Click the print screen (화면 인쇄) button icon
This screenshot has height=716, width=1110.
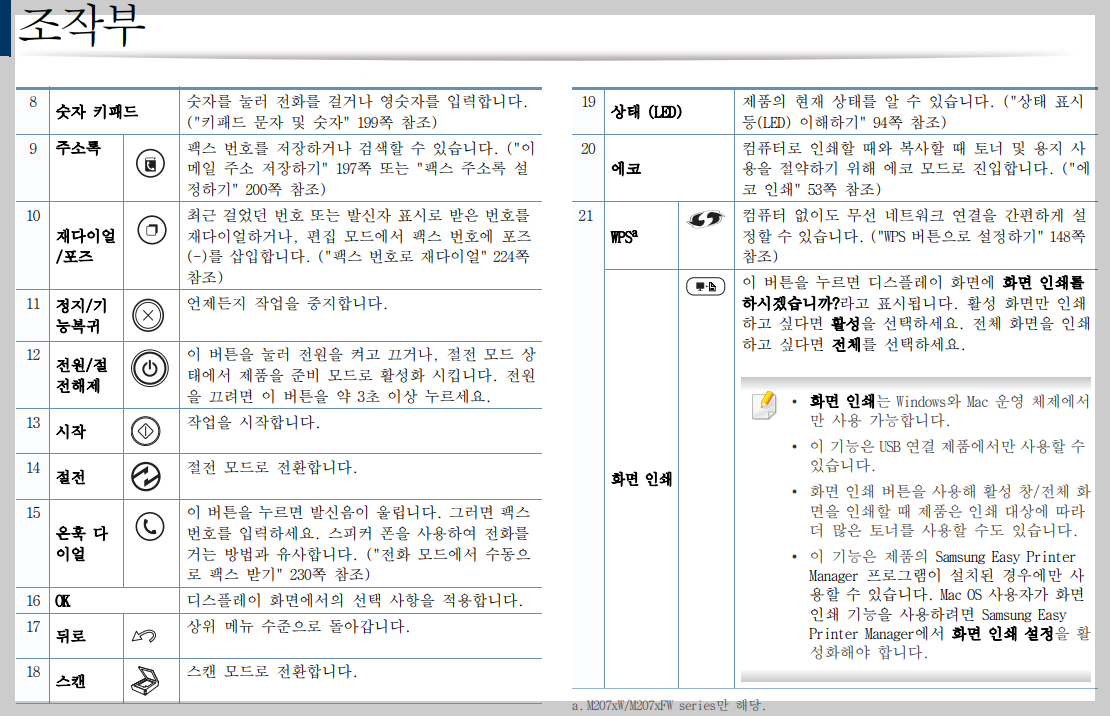pos(706,286)
